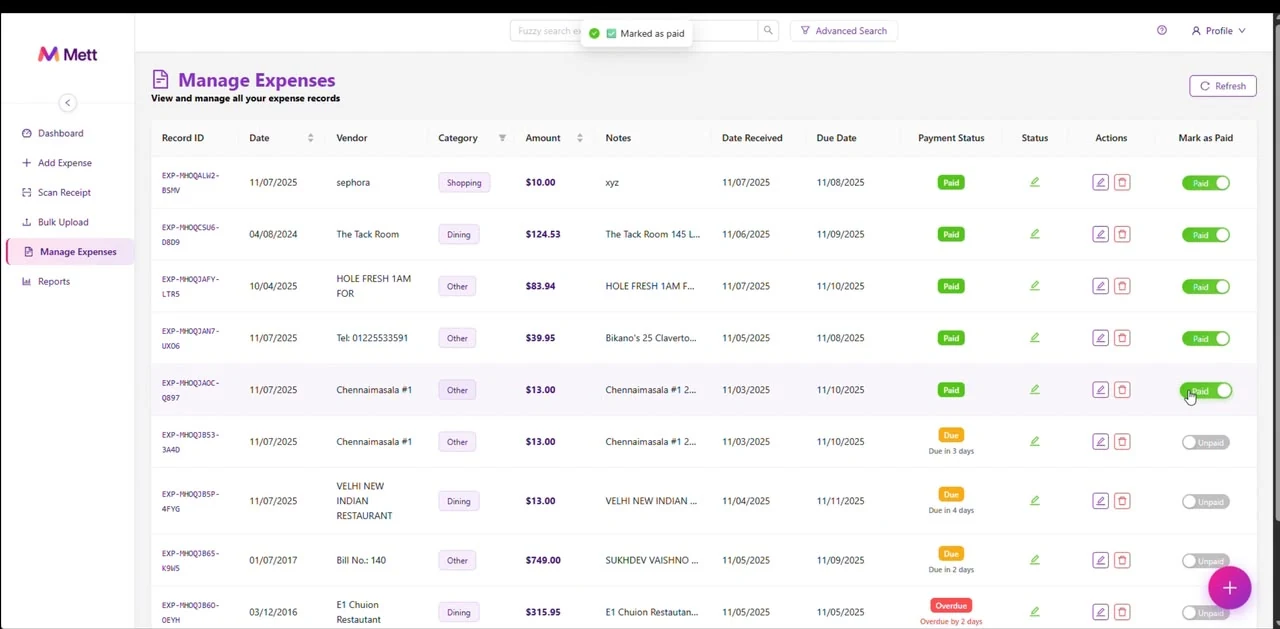Click due date 11/11/2025

coord(840,501)
